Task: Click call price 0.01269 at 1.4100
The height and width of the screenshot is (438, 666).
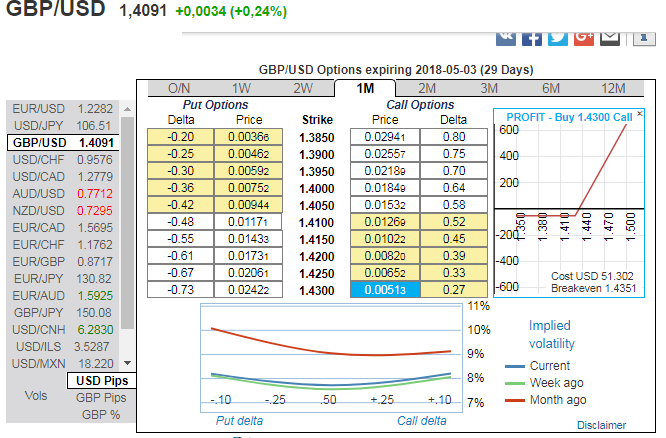Action: click(385, 222)
